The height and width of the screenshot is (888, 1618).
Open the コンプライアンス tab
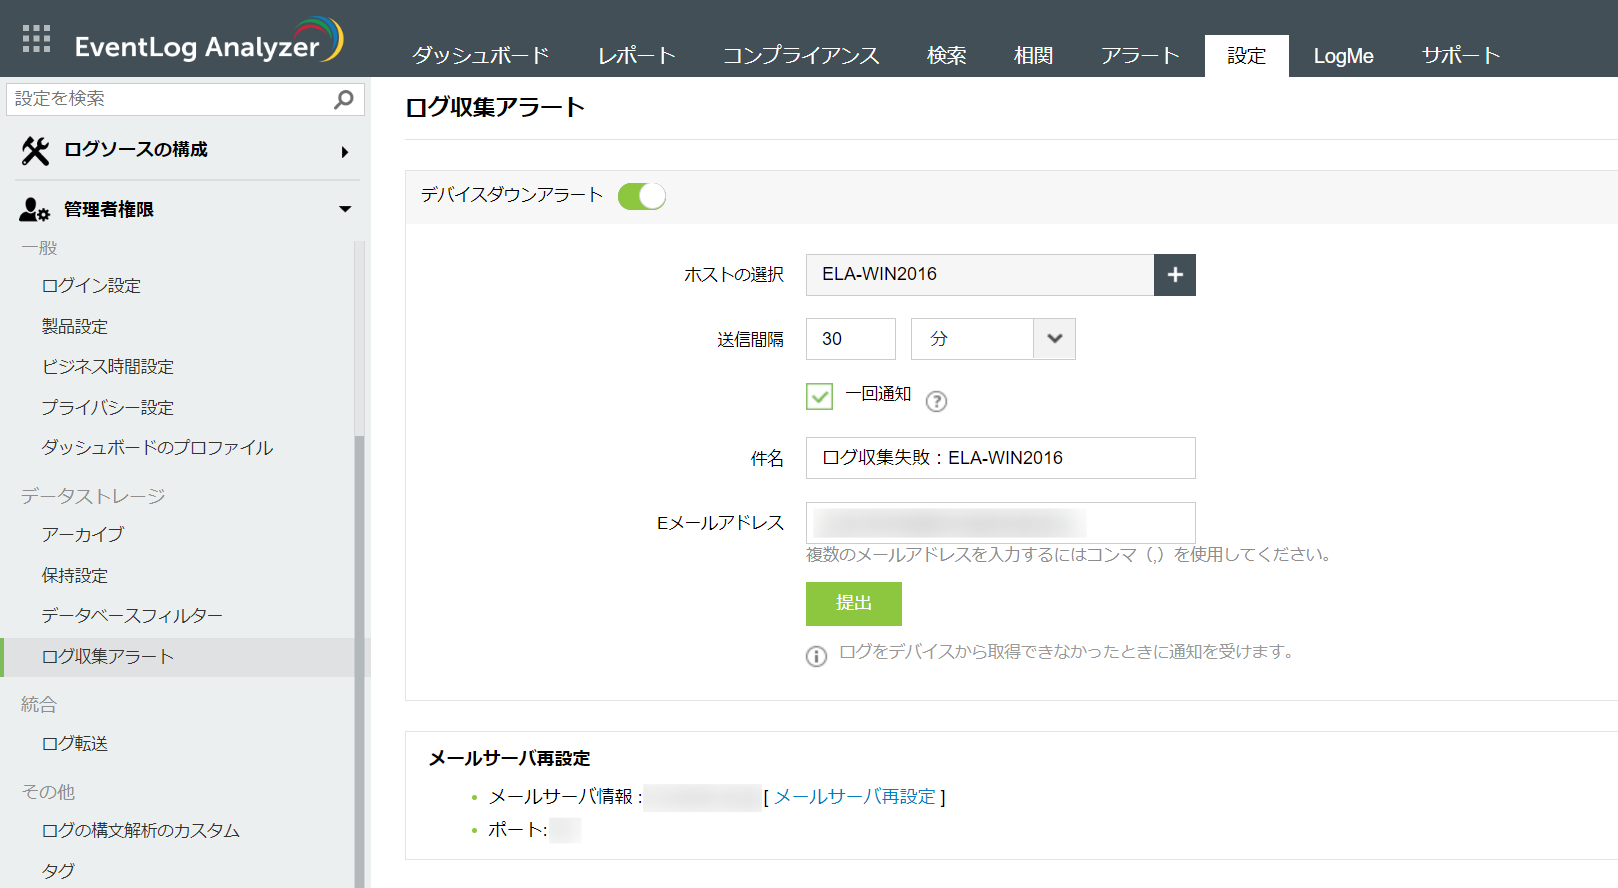[801, 56]
